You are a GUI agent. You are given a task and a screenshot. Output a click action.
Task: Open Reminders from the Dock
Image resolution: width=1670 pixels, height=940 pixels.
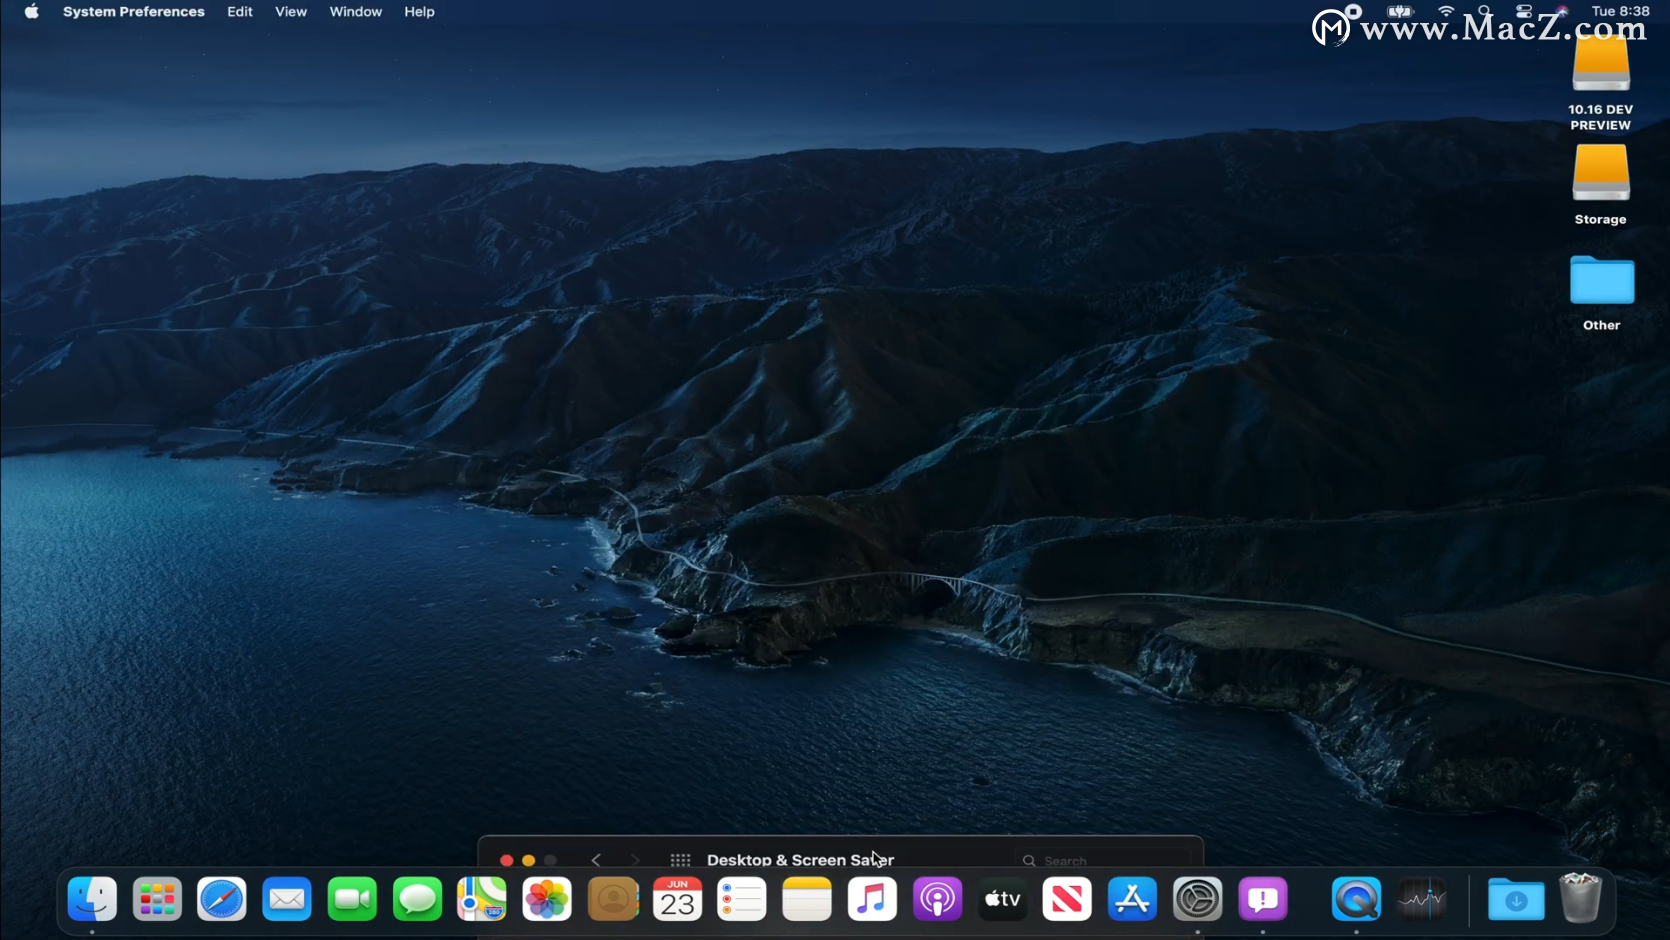(742, 899)
